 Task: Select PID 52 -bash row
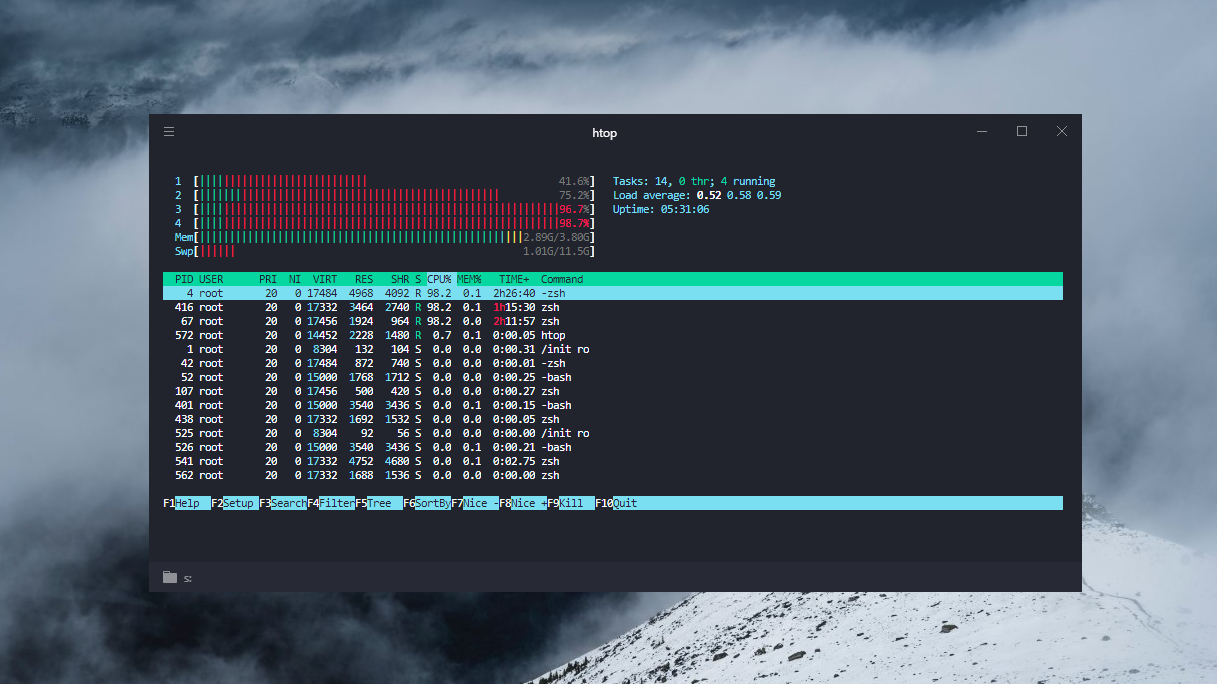(613, 377)
